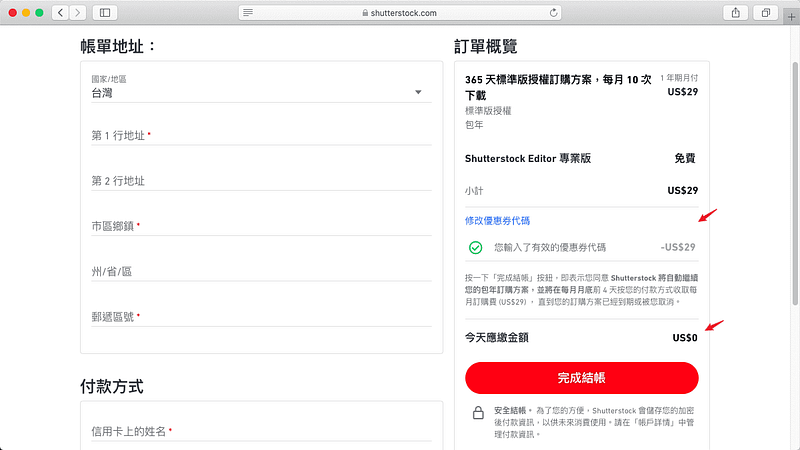Click the red 完成結帳 button
800x450 pixels.
coord(582,378)
